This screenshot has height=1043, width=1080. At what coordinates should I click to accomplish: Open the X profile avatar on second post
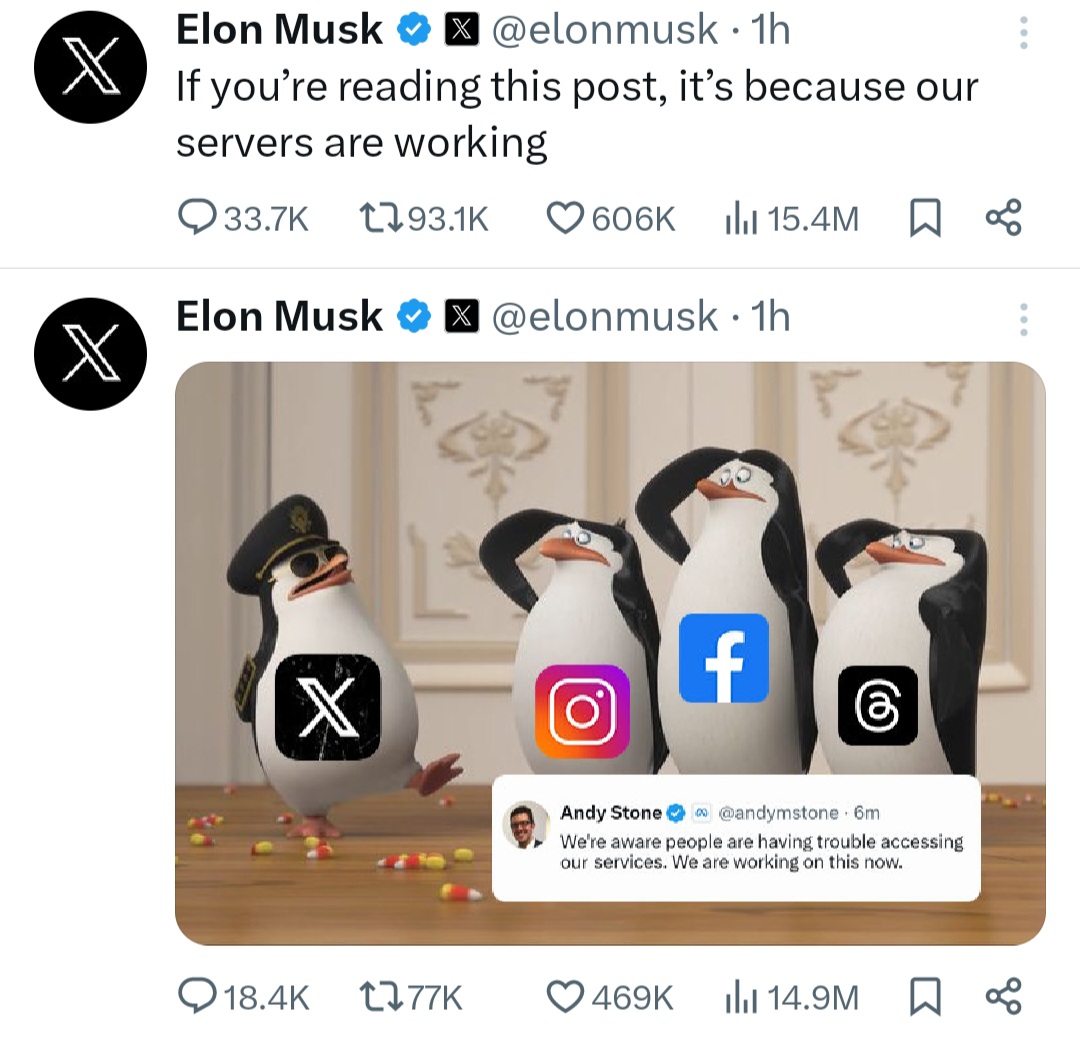(x=90, y=353)
